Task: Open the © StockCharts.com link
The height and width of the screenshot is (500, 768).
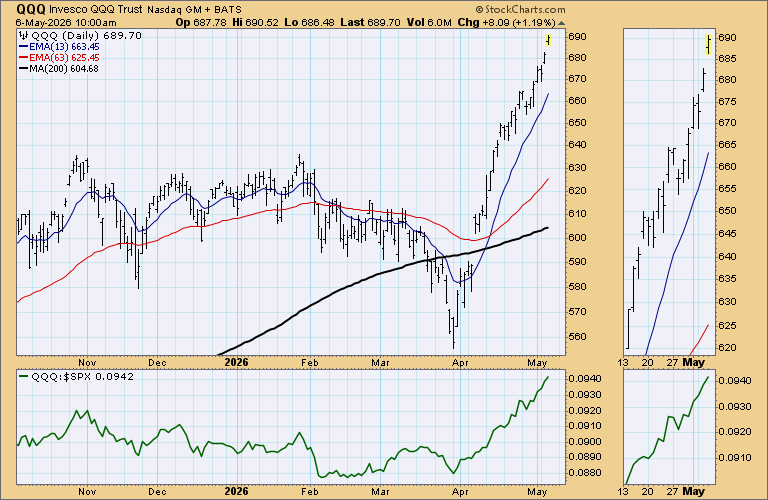Action: [520, 9]
